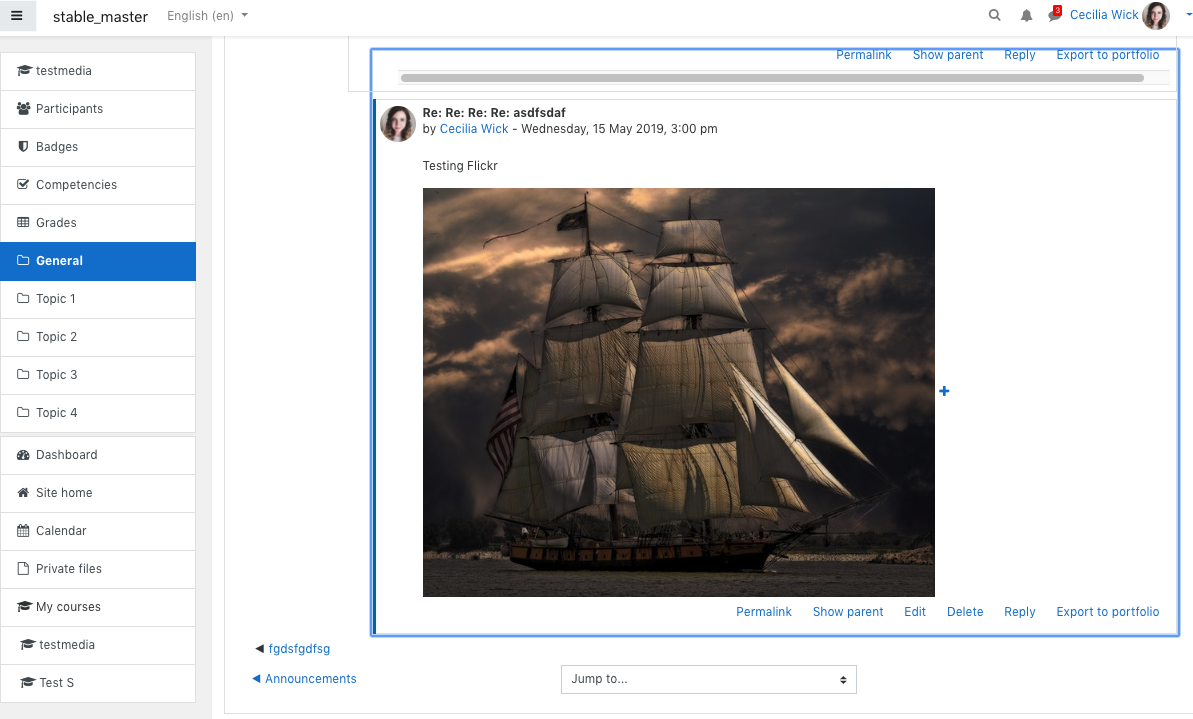Viewport: 1193px width, 719px height.
Task: Click the Grades table icon
Action: pos(24,223)
